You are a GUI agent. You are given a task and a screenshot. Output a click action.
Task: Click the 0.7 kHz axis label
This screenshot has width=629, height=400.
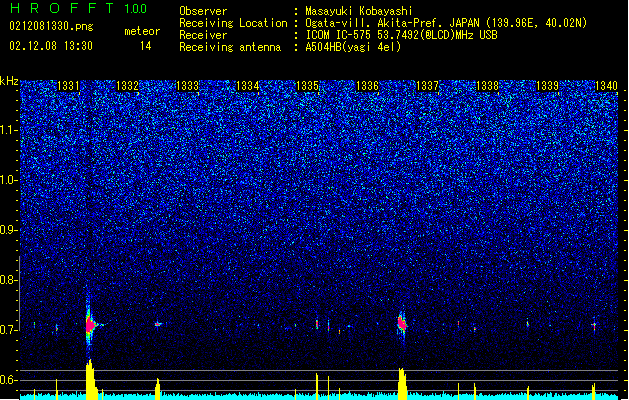(x=9, y=330)
